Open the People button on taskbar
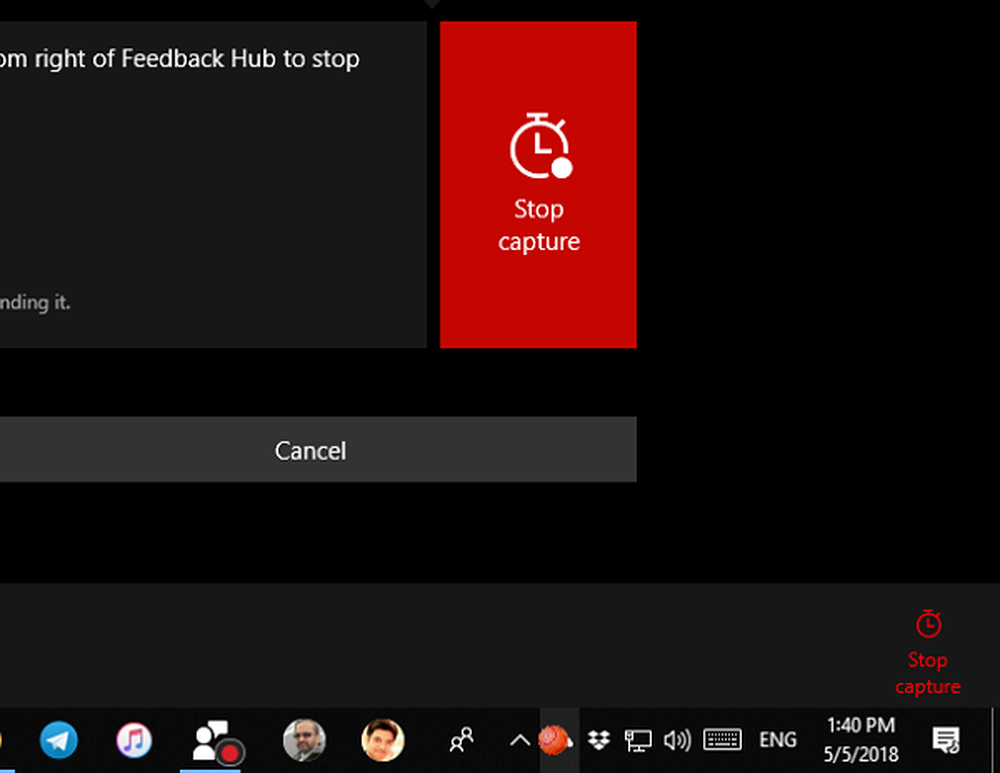Image resolution: width=1000 pixels, height=773 pixels. click(x=461, y=740)
